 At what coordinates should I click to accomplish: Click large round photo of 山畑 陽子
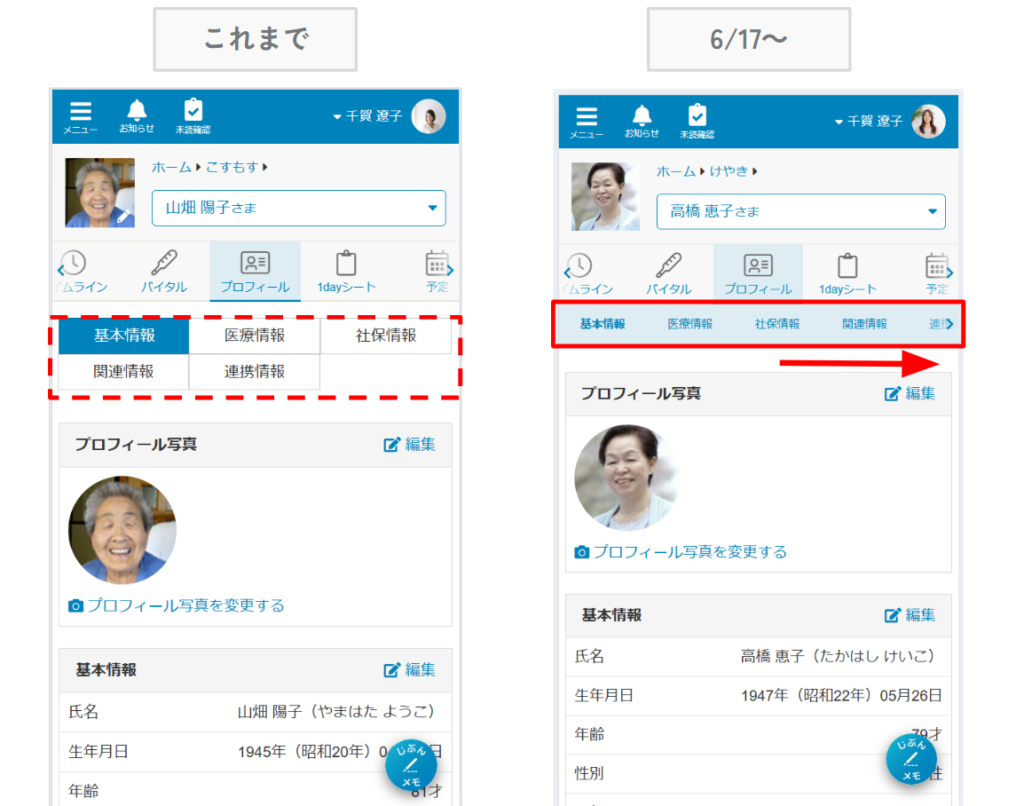[x=122, y=530]
